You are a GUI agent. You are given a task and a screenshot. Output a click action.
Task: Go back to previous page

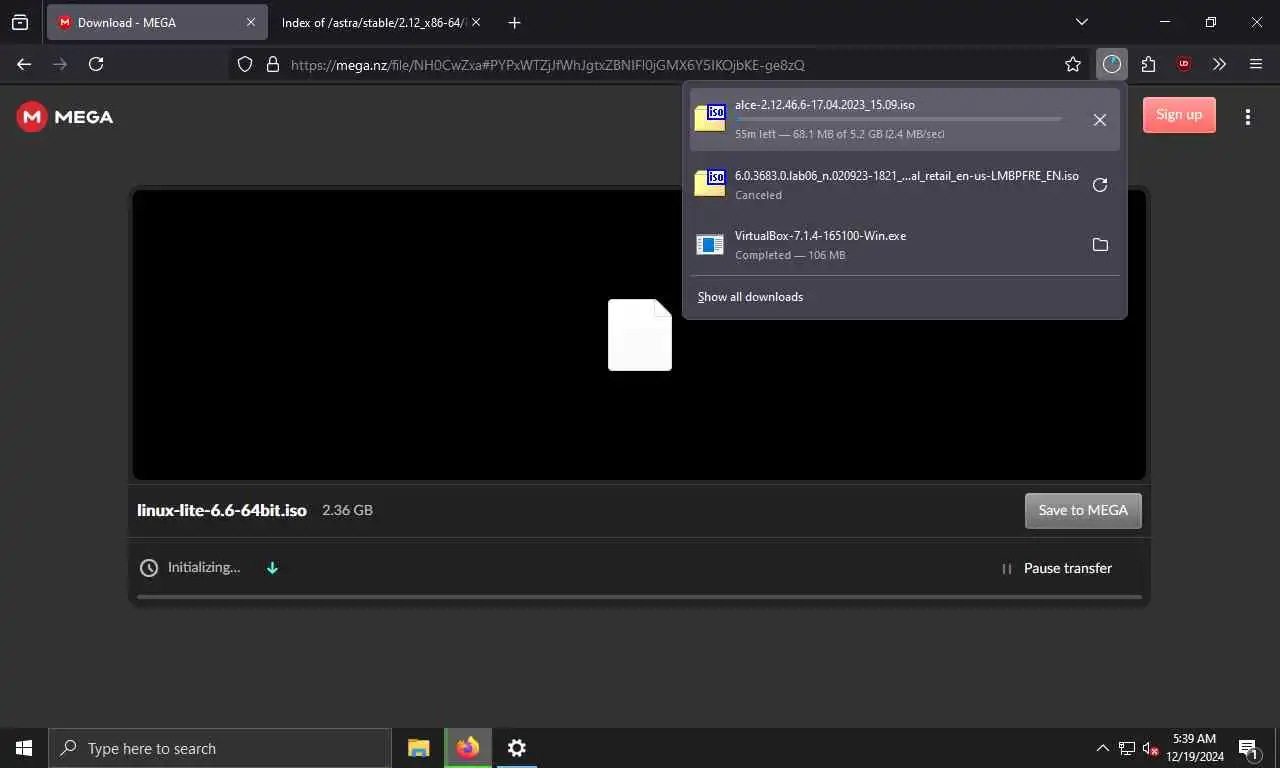[24, 64]
